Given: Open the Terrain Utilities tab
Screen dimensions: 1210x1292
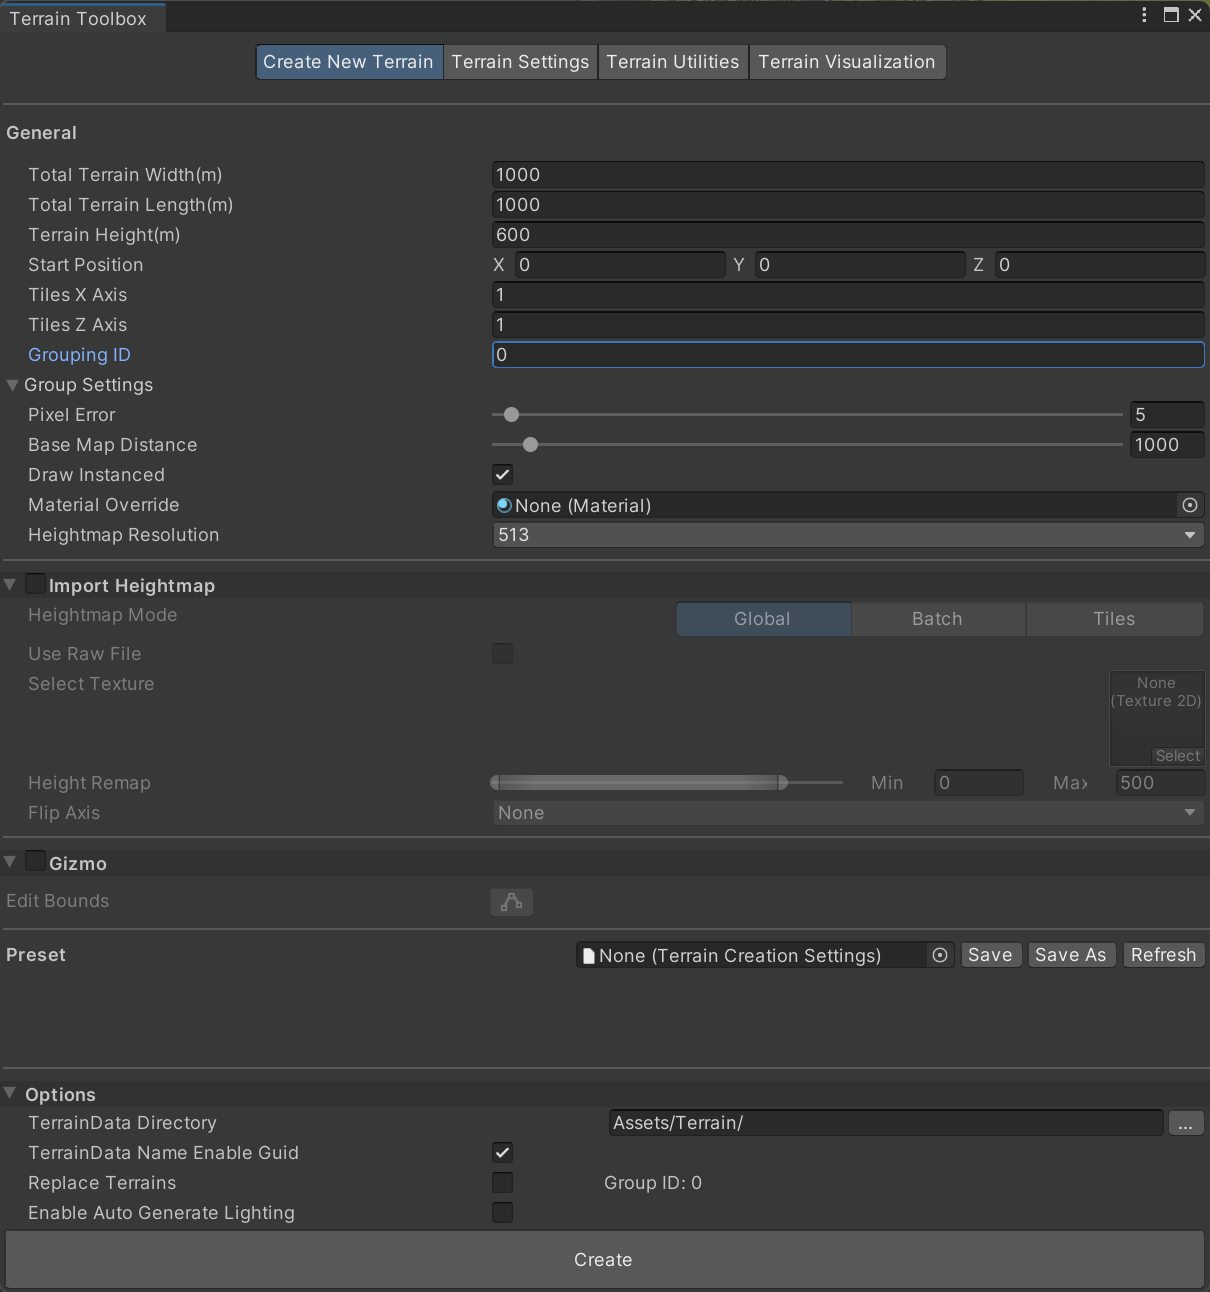Looking at the screenshot, I should (672, 62).
